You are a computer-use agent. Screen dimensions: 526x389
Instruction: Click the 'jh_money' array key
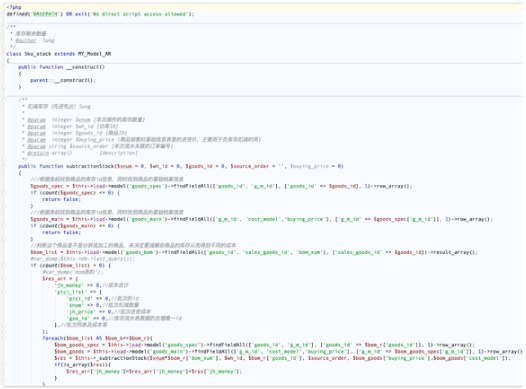[69, 285]
